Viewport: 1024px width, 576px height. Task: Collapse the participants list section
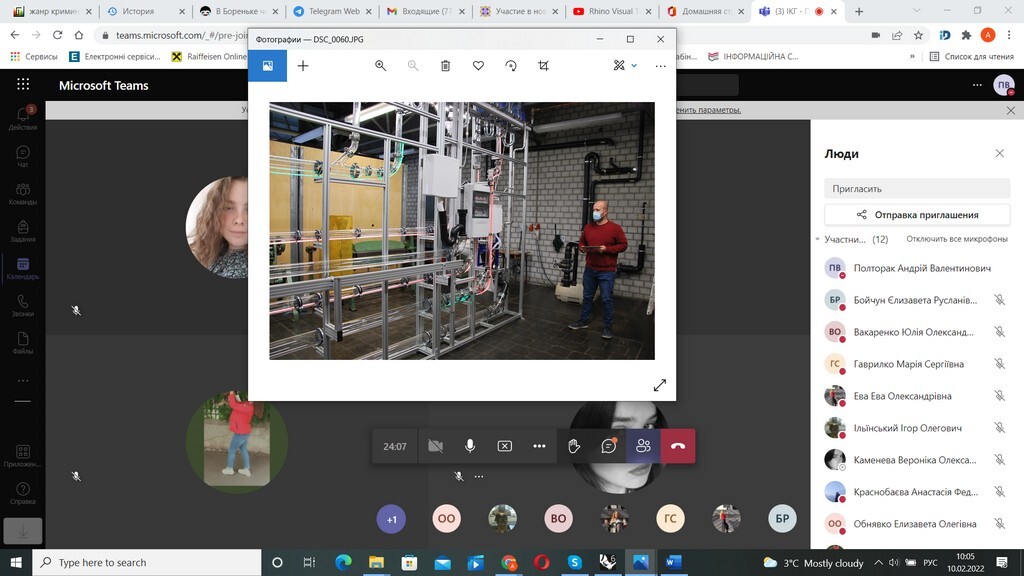tap(818, 239)
